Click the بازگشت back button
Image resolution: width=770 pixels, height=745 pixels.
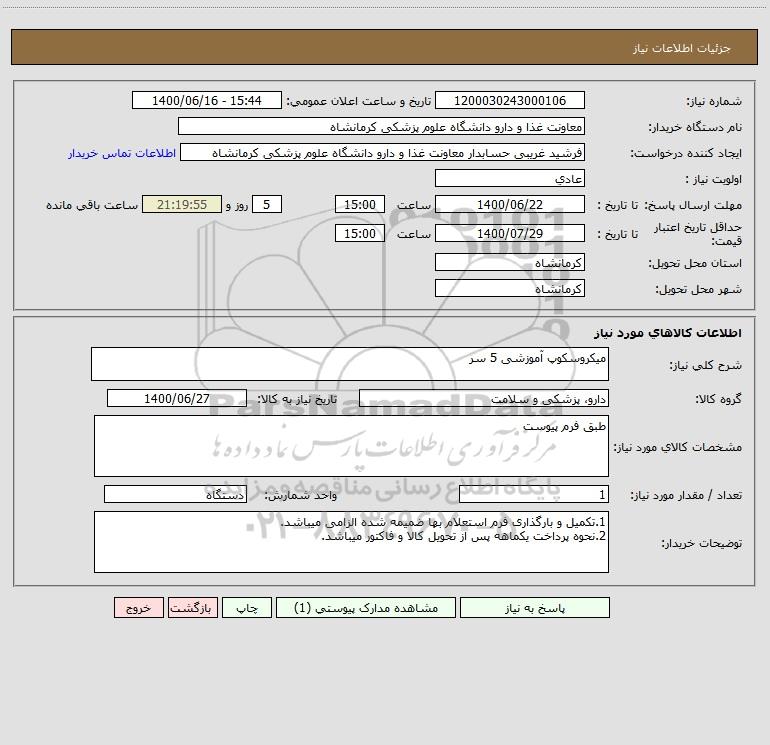pyautogui.click(x=192, y=607)
